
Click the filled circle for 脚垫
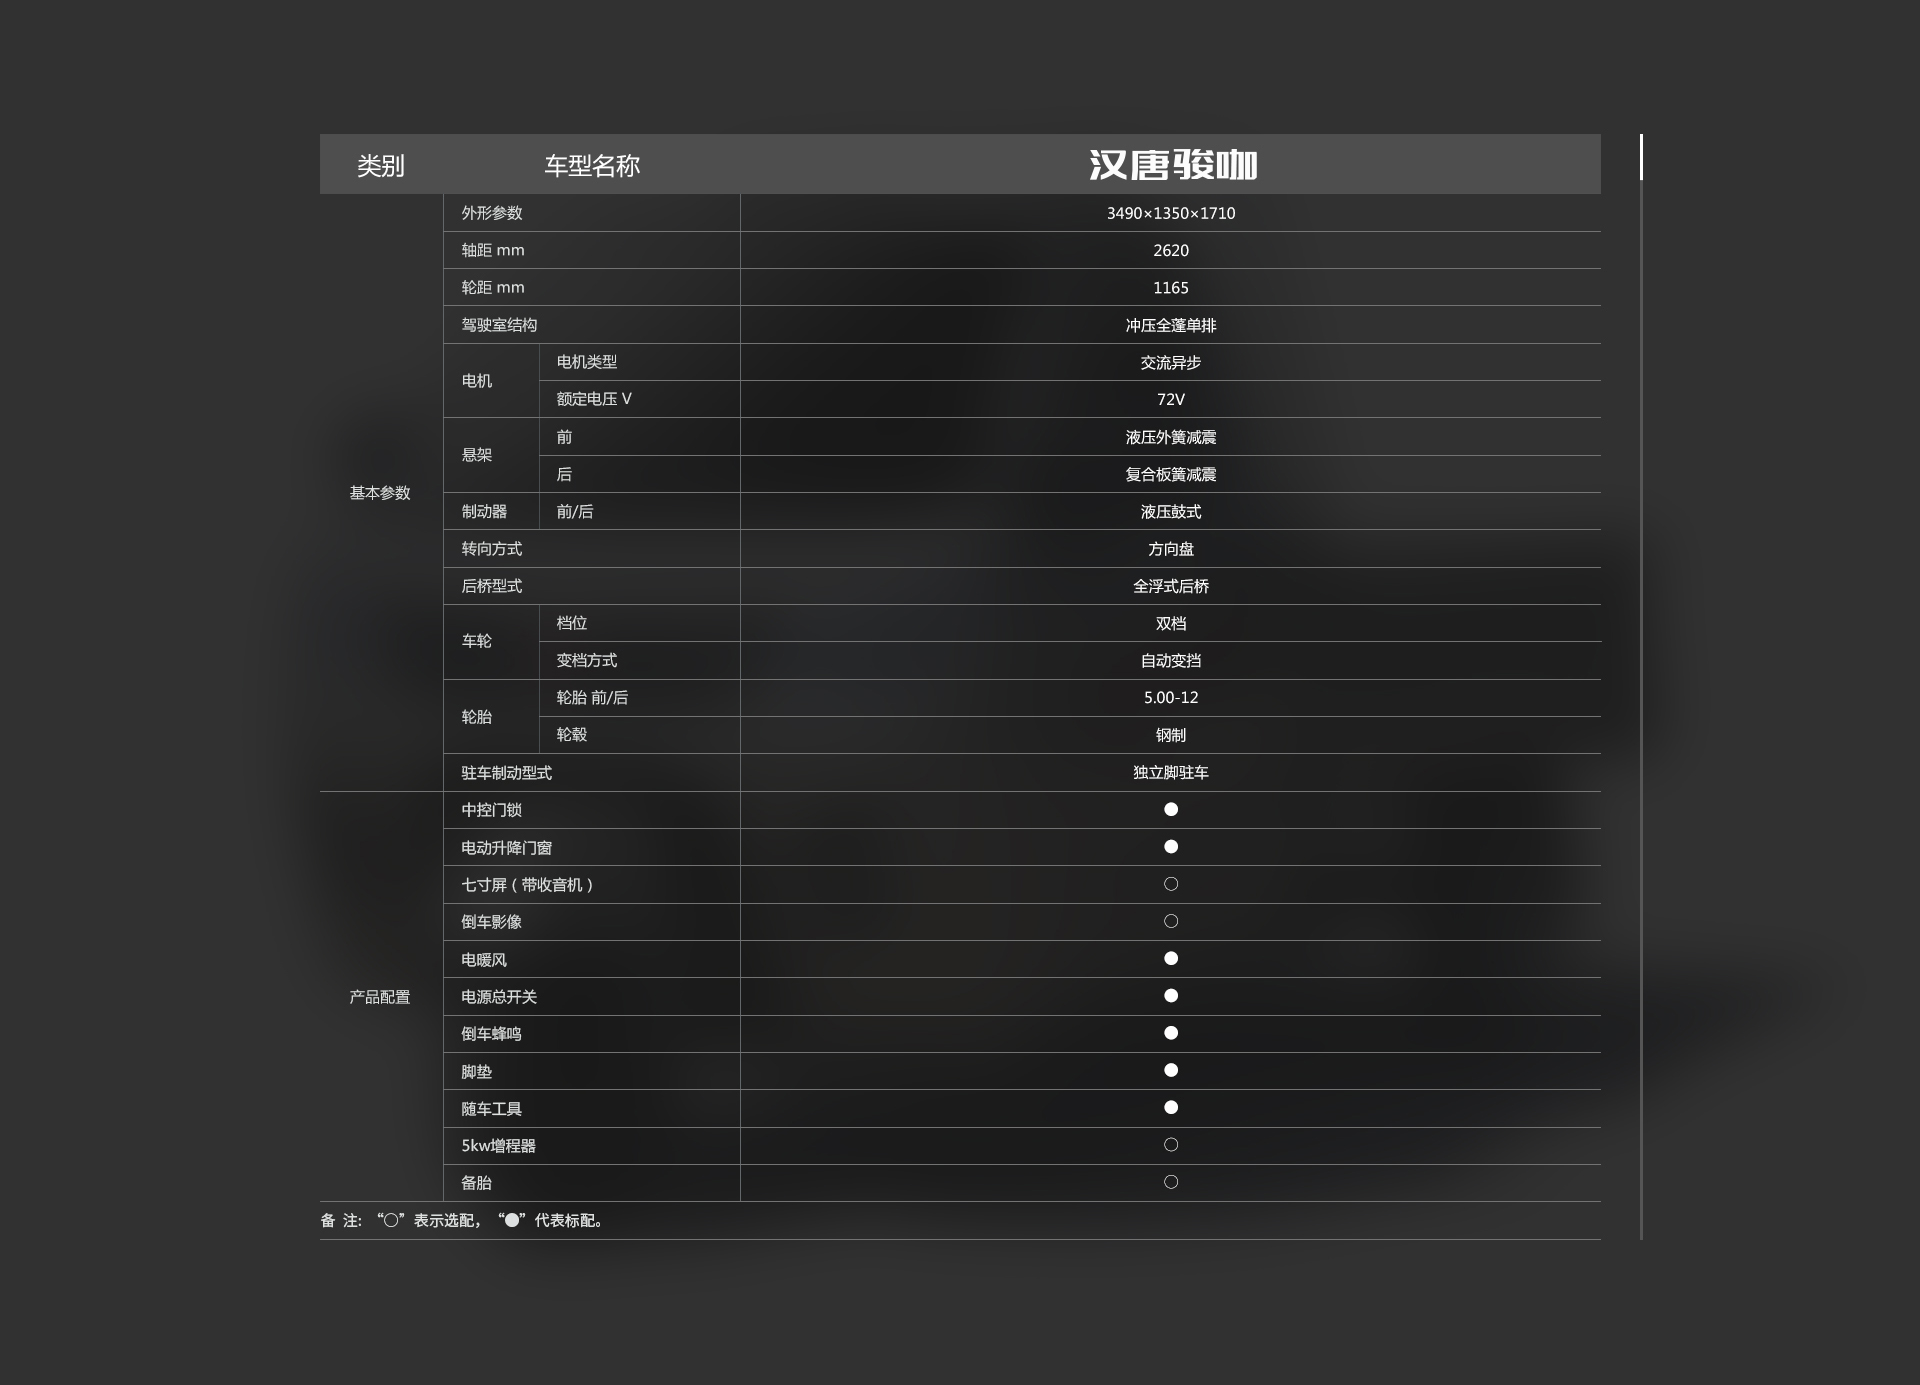(x=1171, y=1070)
